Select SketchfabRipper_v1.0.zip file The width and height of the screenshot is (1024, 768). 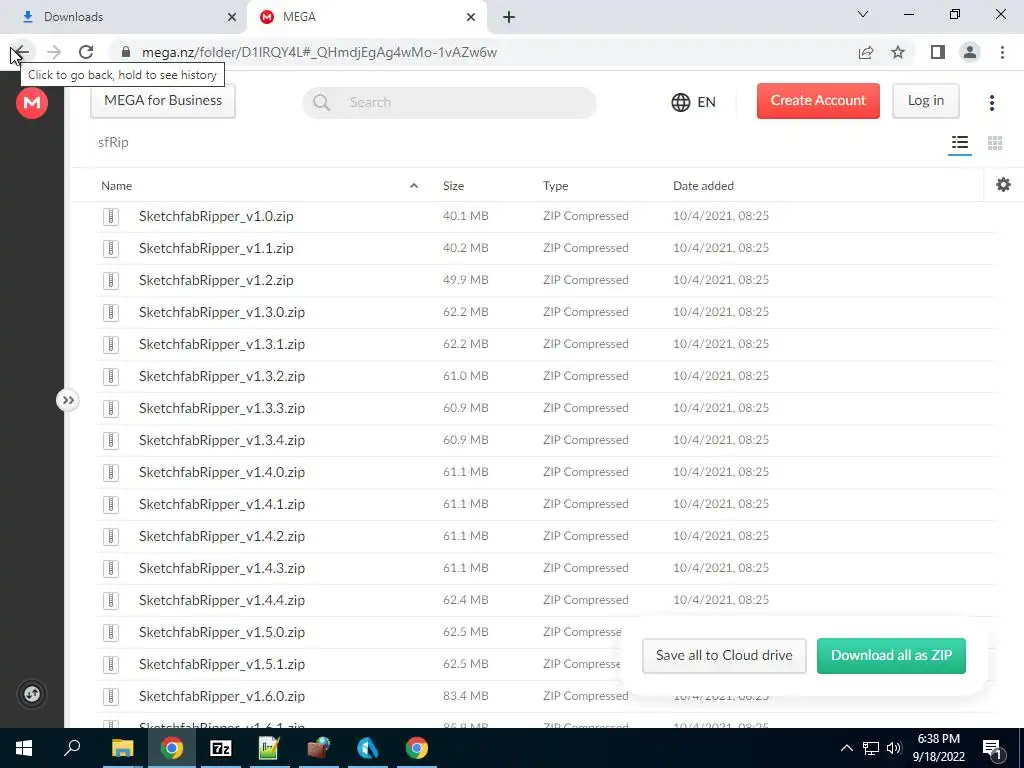[545, 216]
